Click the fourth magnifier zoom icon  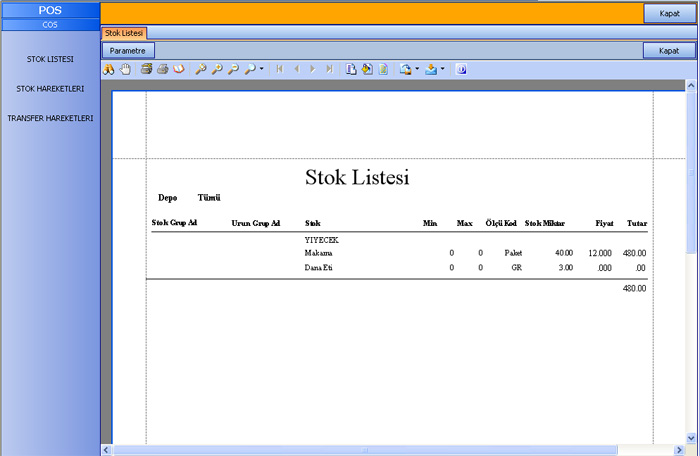250,69
